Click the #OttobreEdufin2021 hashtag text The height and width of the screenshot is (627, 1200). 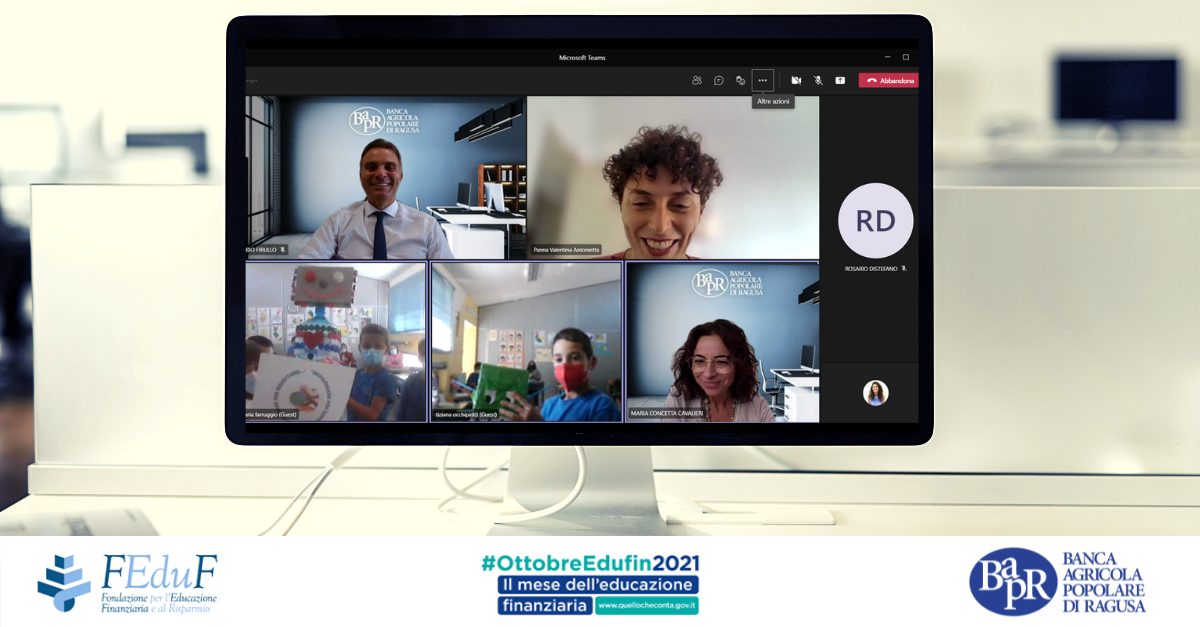(590, 562)
